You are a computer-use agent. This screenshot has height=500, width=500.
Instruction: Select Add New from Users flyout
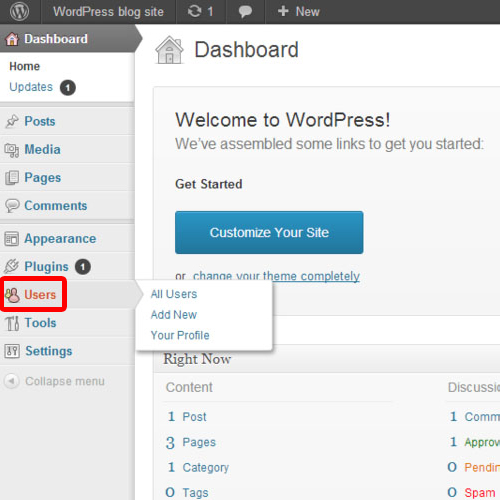174,315
